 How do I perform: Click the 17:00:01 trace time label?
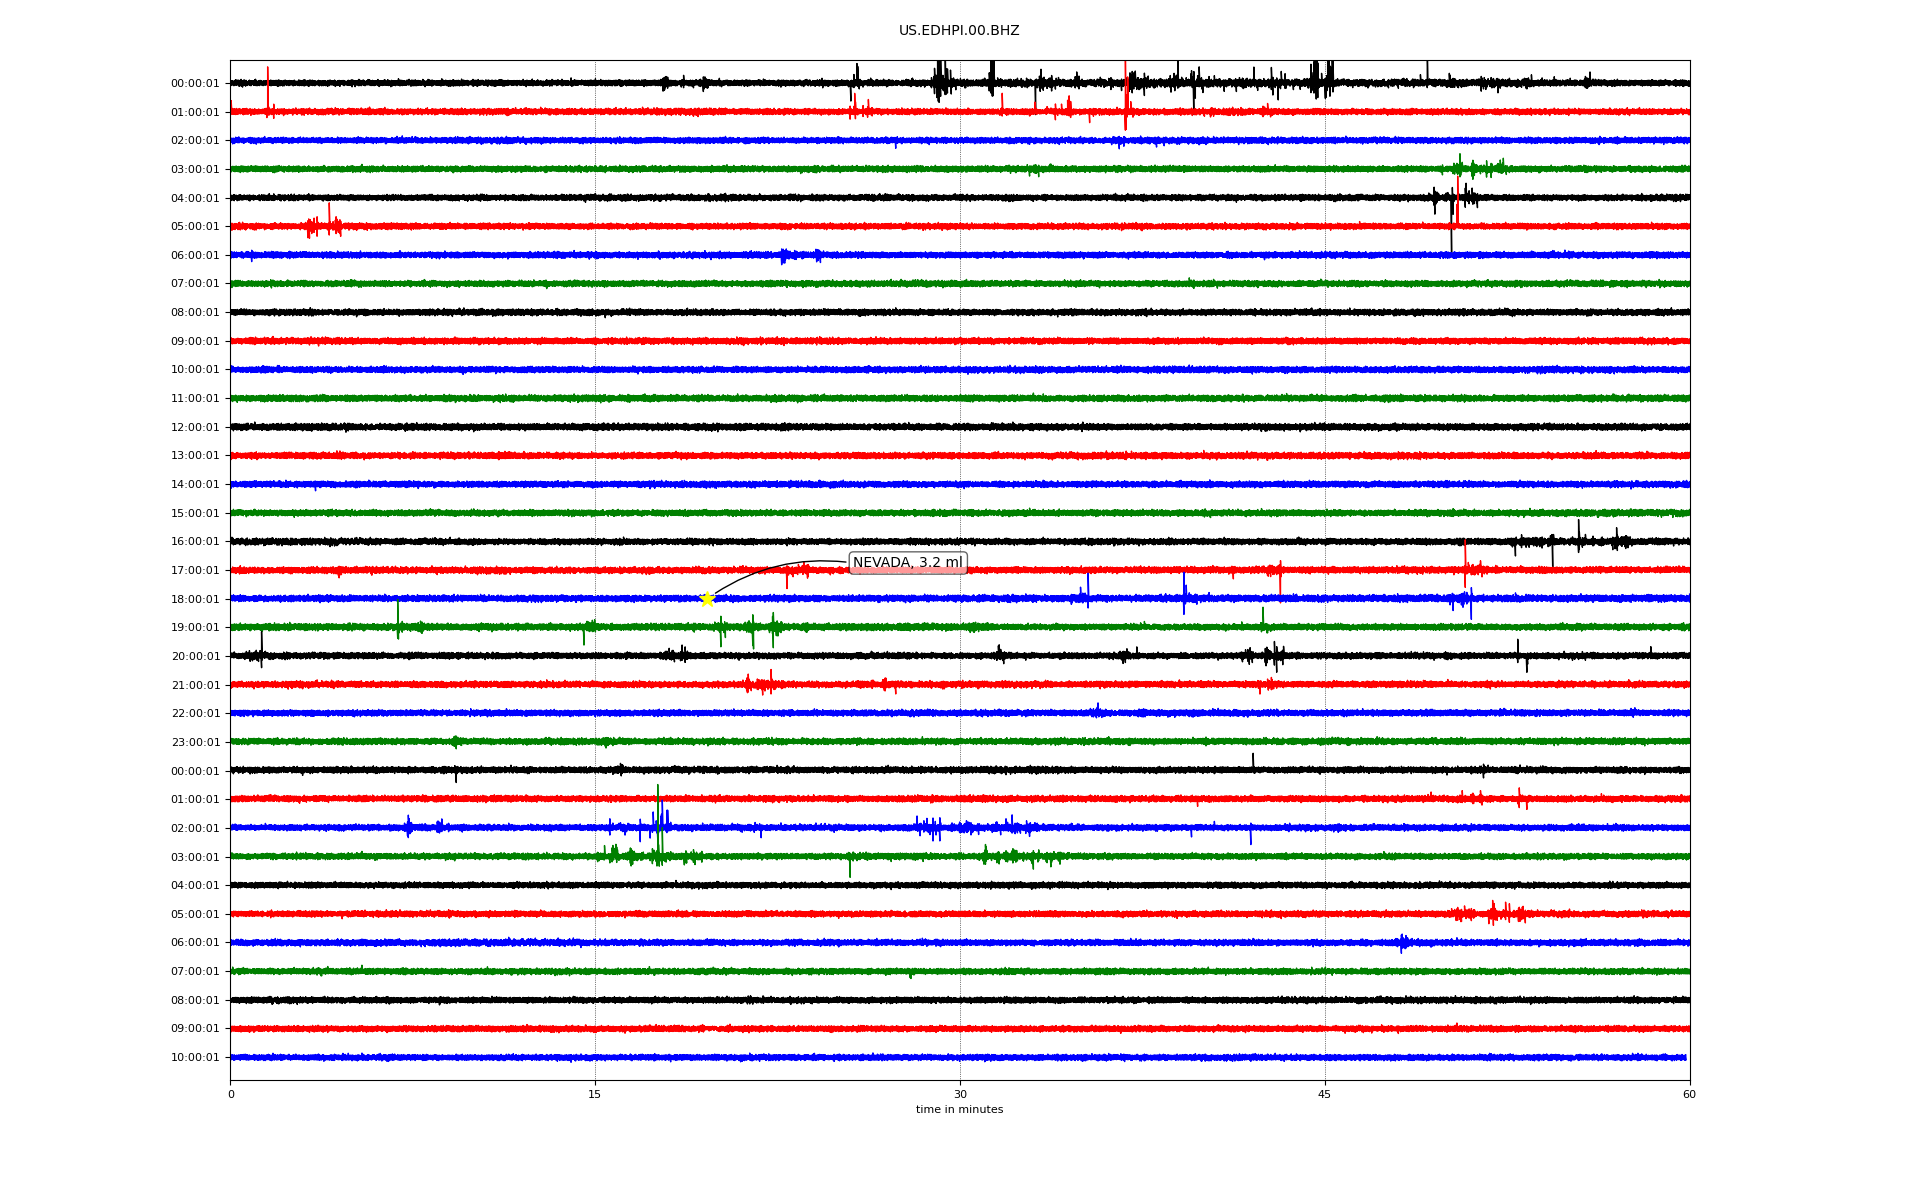click(x=195, y=571)
